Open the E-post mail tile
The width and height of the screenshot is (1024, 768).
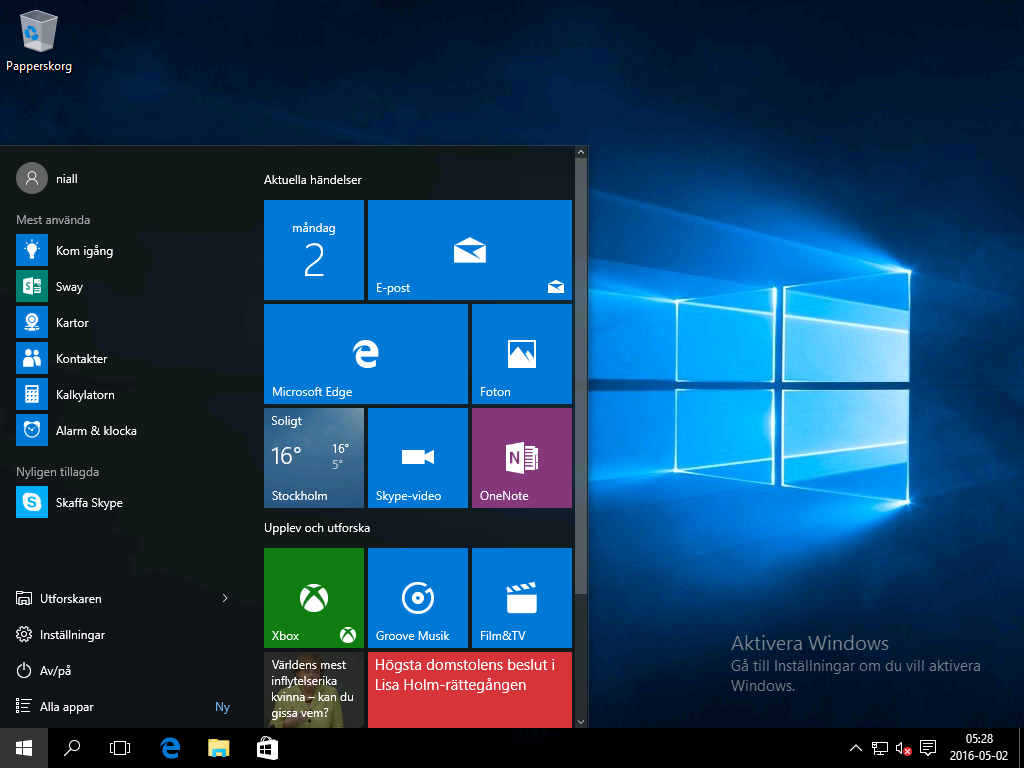point(470,249)
